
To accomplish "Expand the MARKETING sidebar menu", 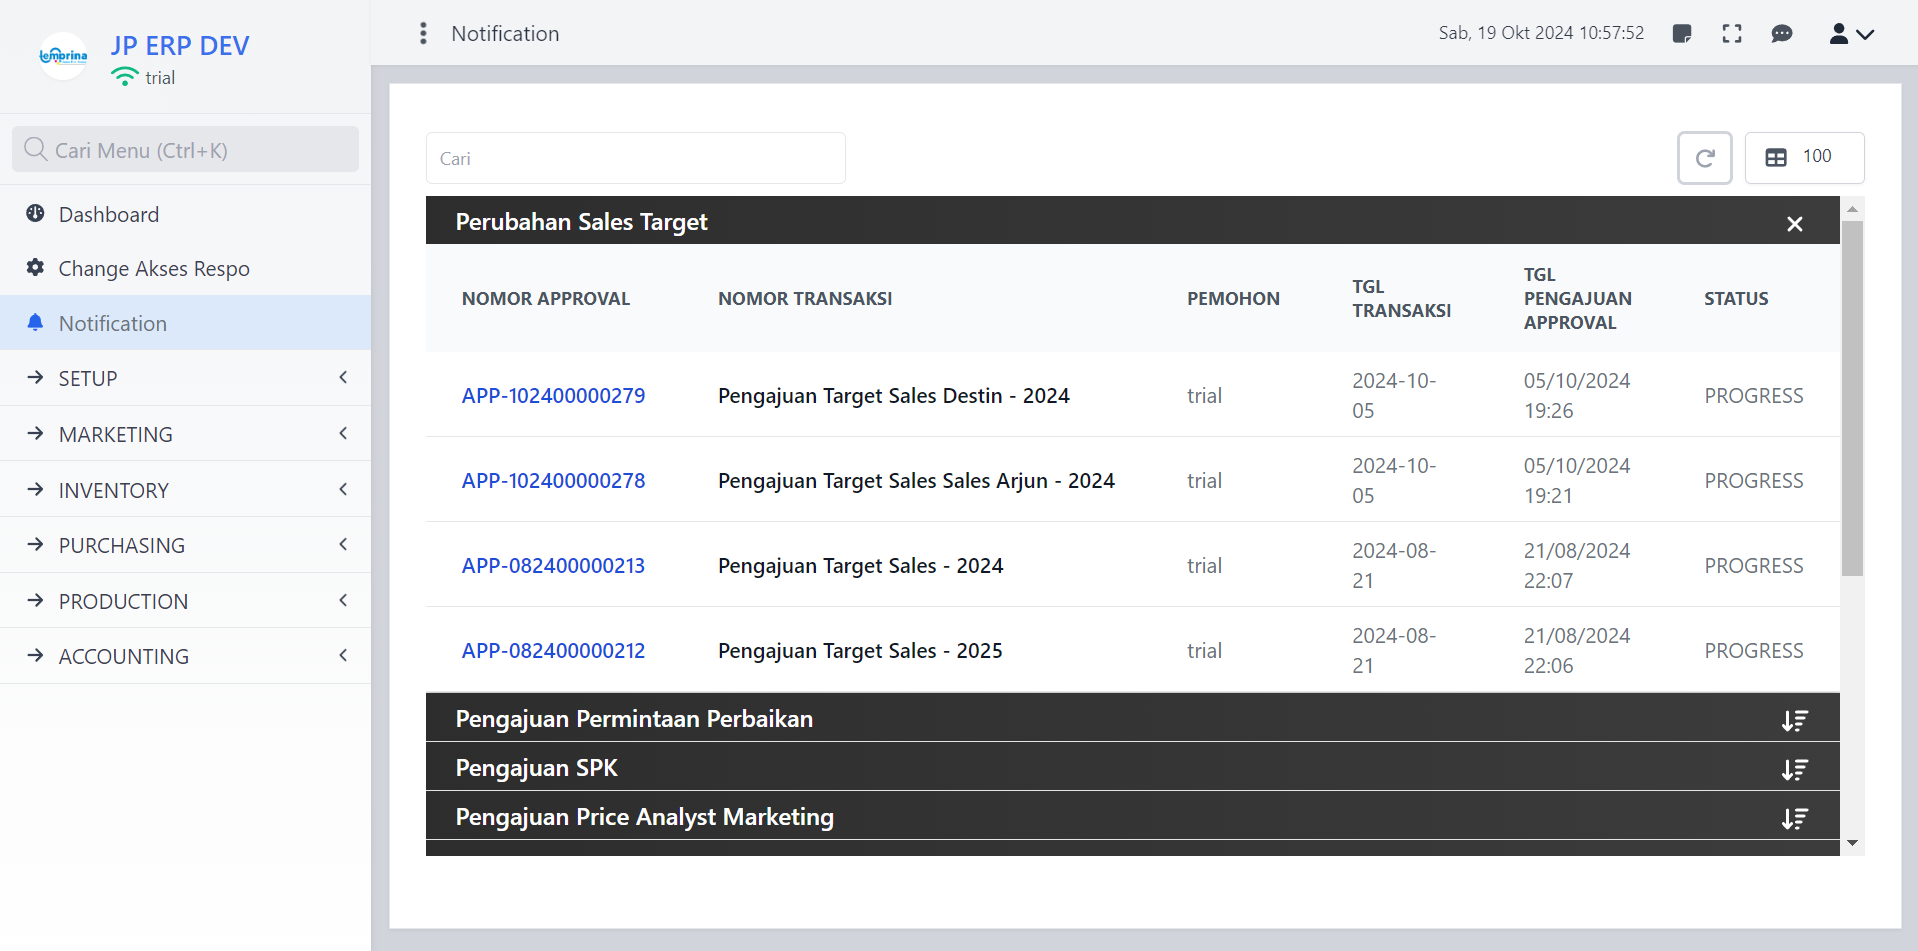I will coord(185,434).
